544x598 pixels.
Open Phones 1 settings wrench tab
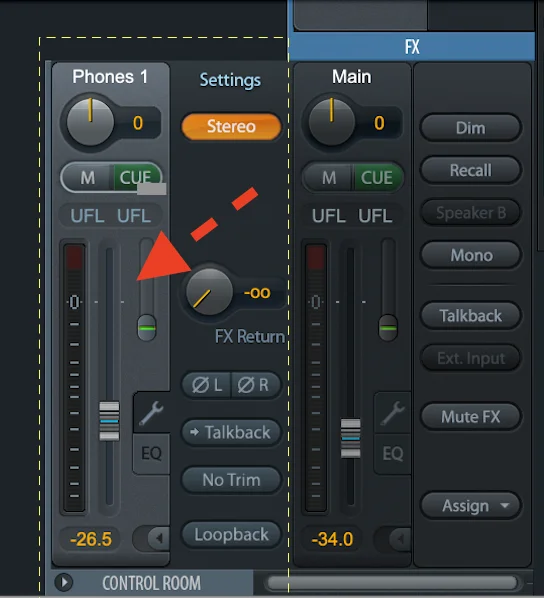click(151, 413)
